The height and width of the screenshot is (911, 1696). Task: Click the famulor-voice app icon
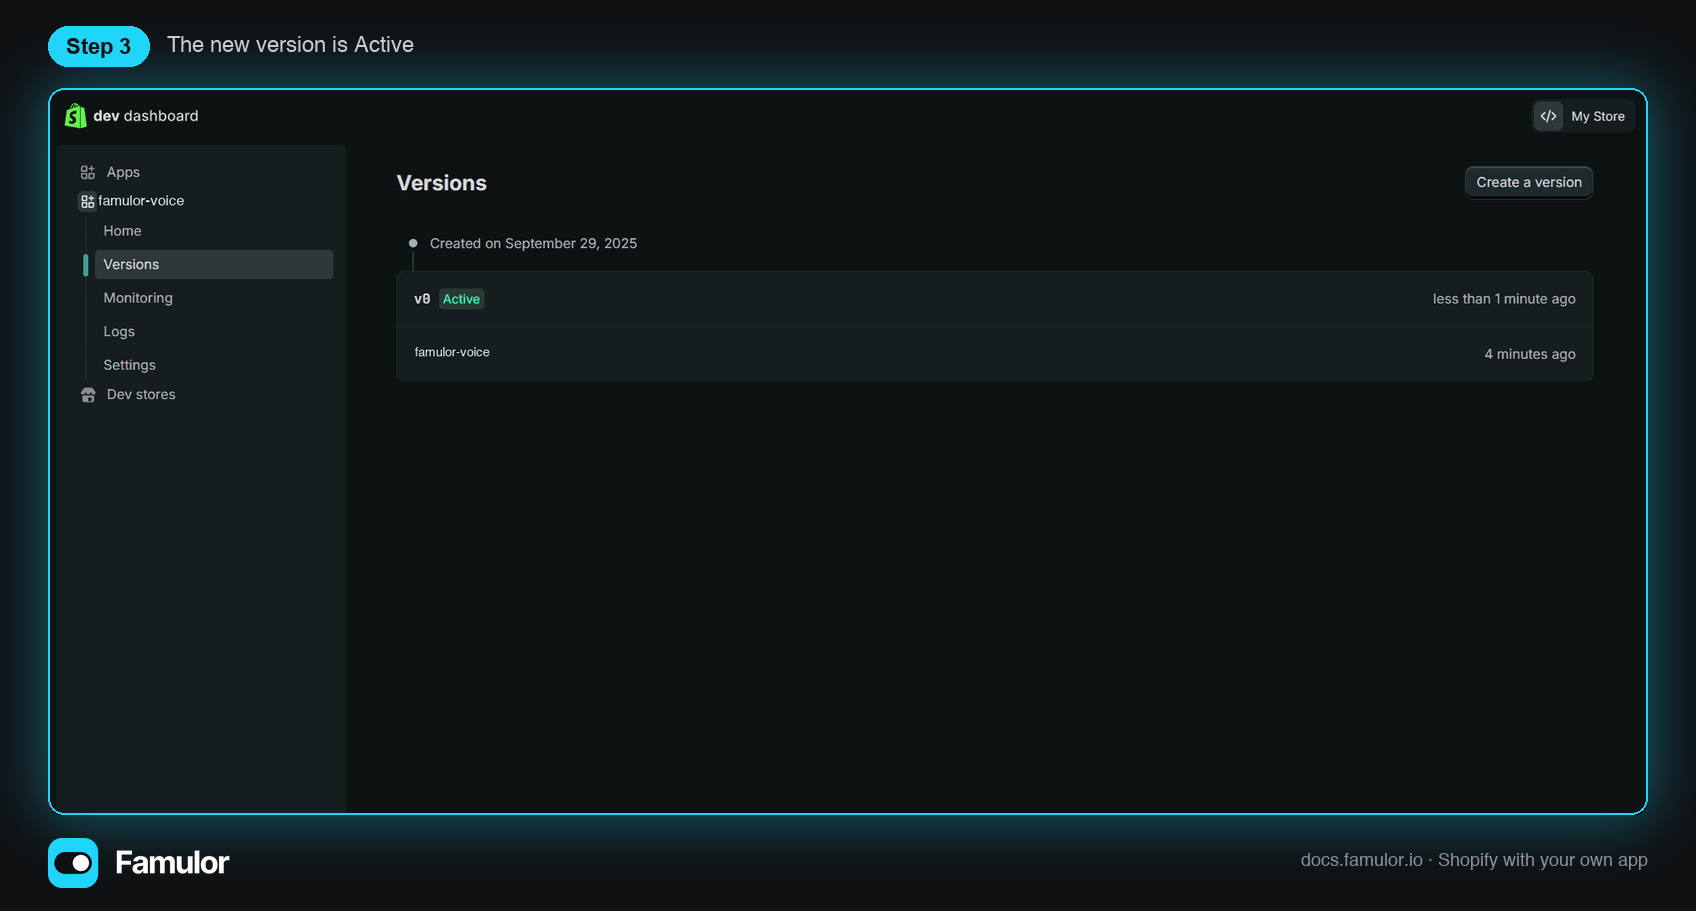click(88, 201)
